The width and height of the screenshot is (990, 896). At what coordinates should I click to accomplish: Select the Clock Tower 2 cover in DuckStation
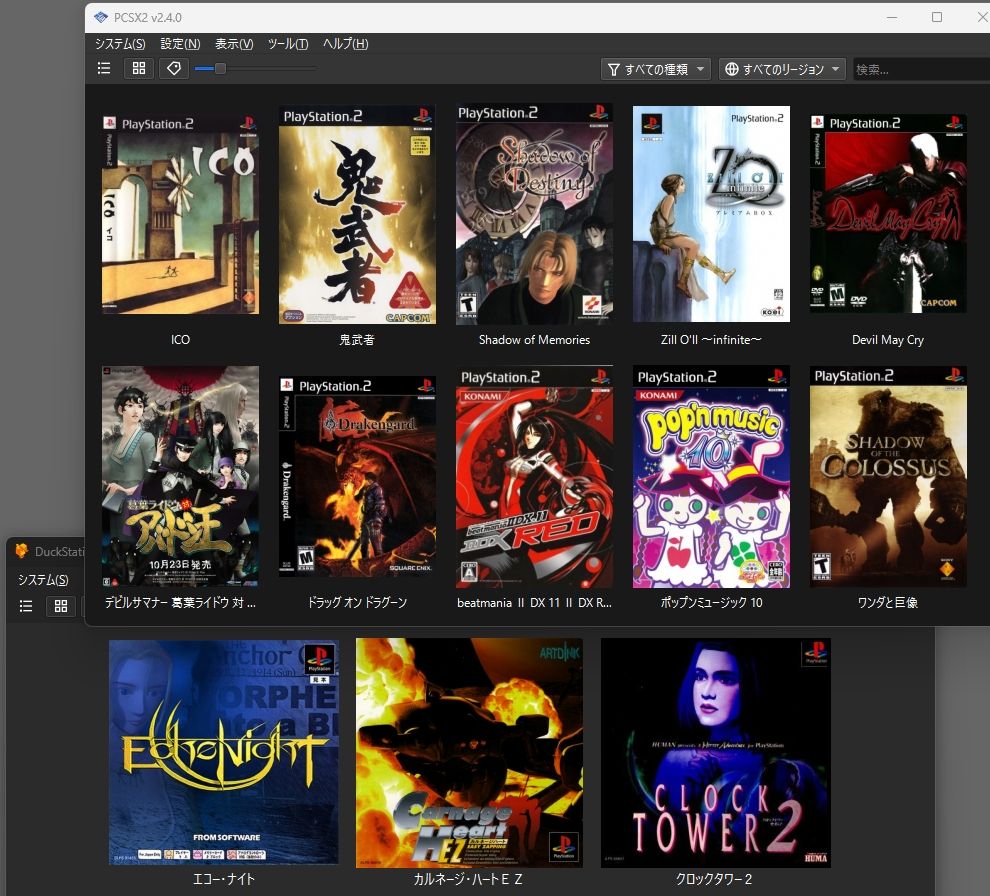pos(715,753)
